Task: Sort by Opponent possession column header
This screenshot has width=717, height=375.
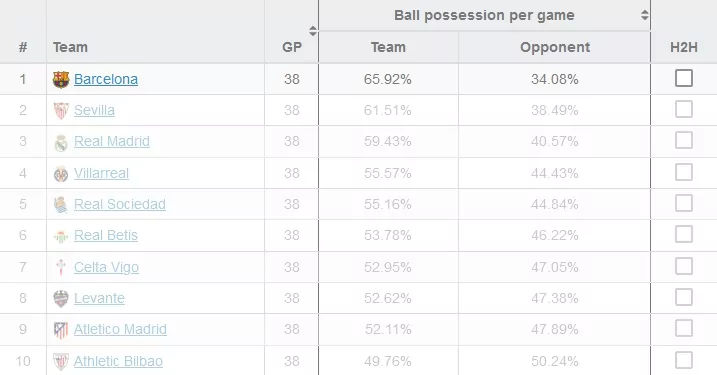Action: coord(555,47)
